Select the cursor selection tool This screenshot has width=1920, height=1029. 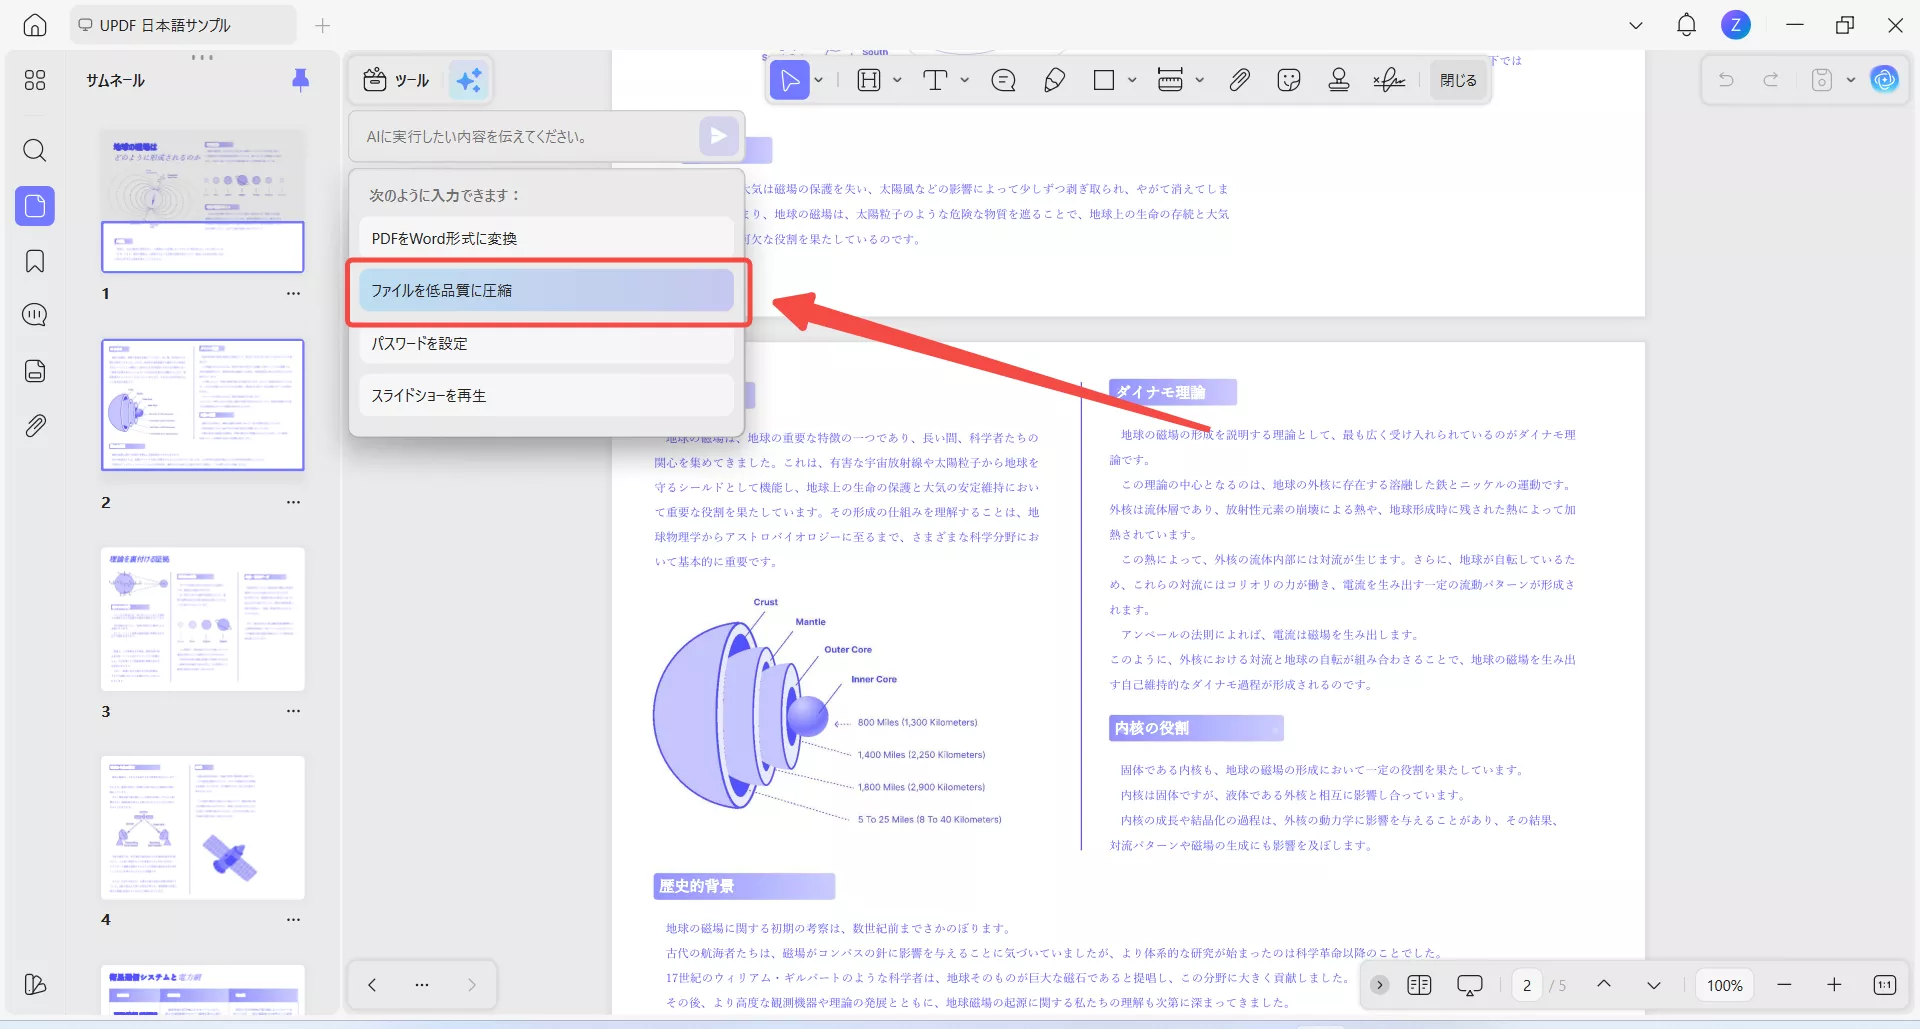coord(789,80)
